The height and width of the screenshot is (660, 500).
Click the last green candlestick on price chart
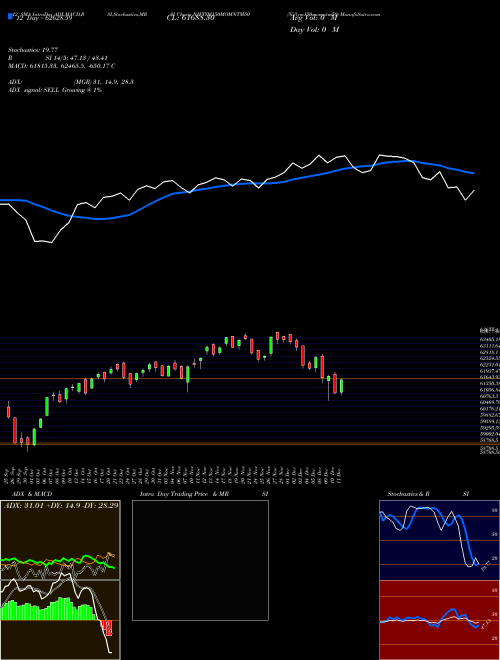[x=342, y=386]
